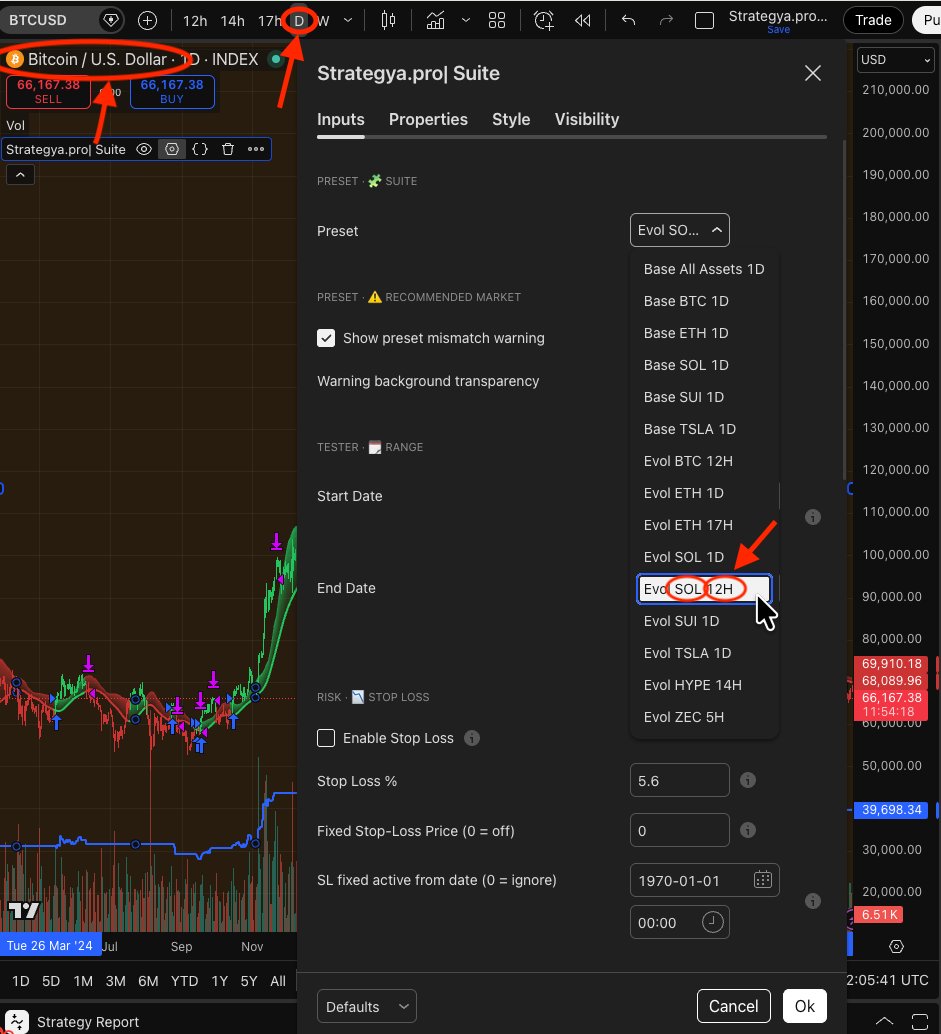This screenshot has height=1034, width=941.
Task: Hide the Strategya.pro Suite strategy via eye icon
Action: click(x=143, y=149)
